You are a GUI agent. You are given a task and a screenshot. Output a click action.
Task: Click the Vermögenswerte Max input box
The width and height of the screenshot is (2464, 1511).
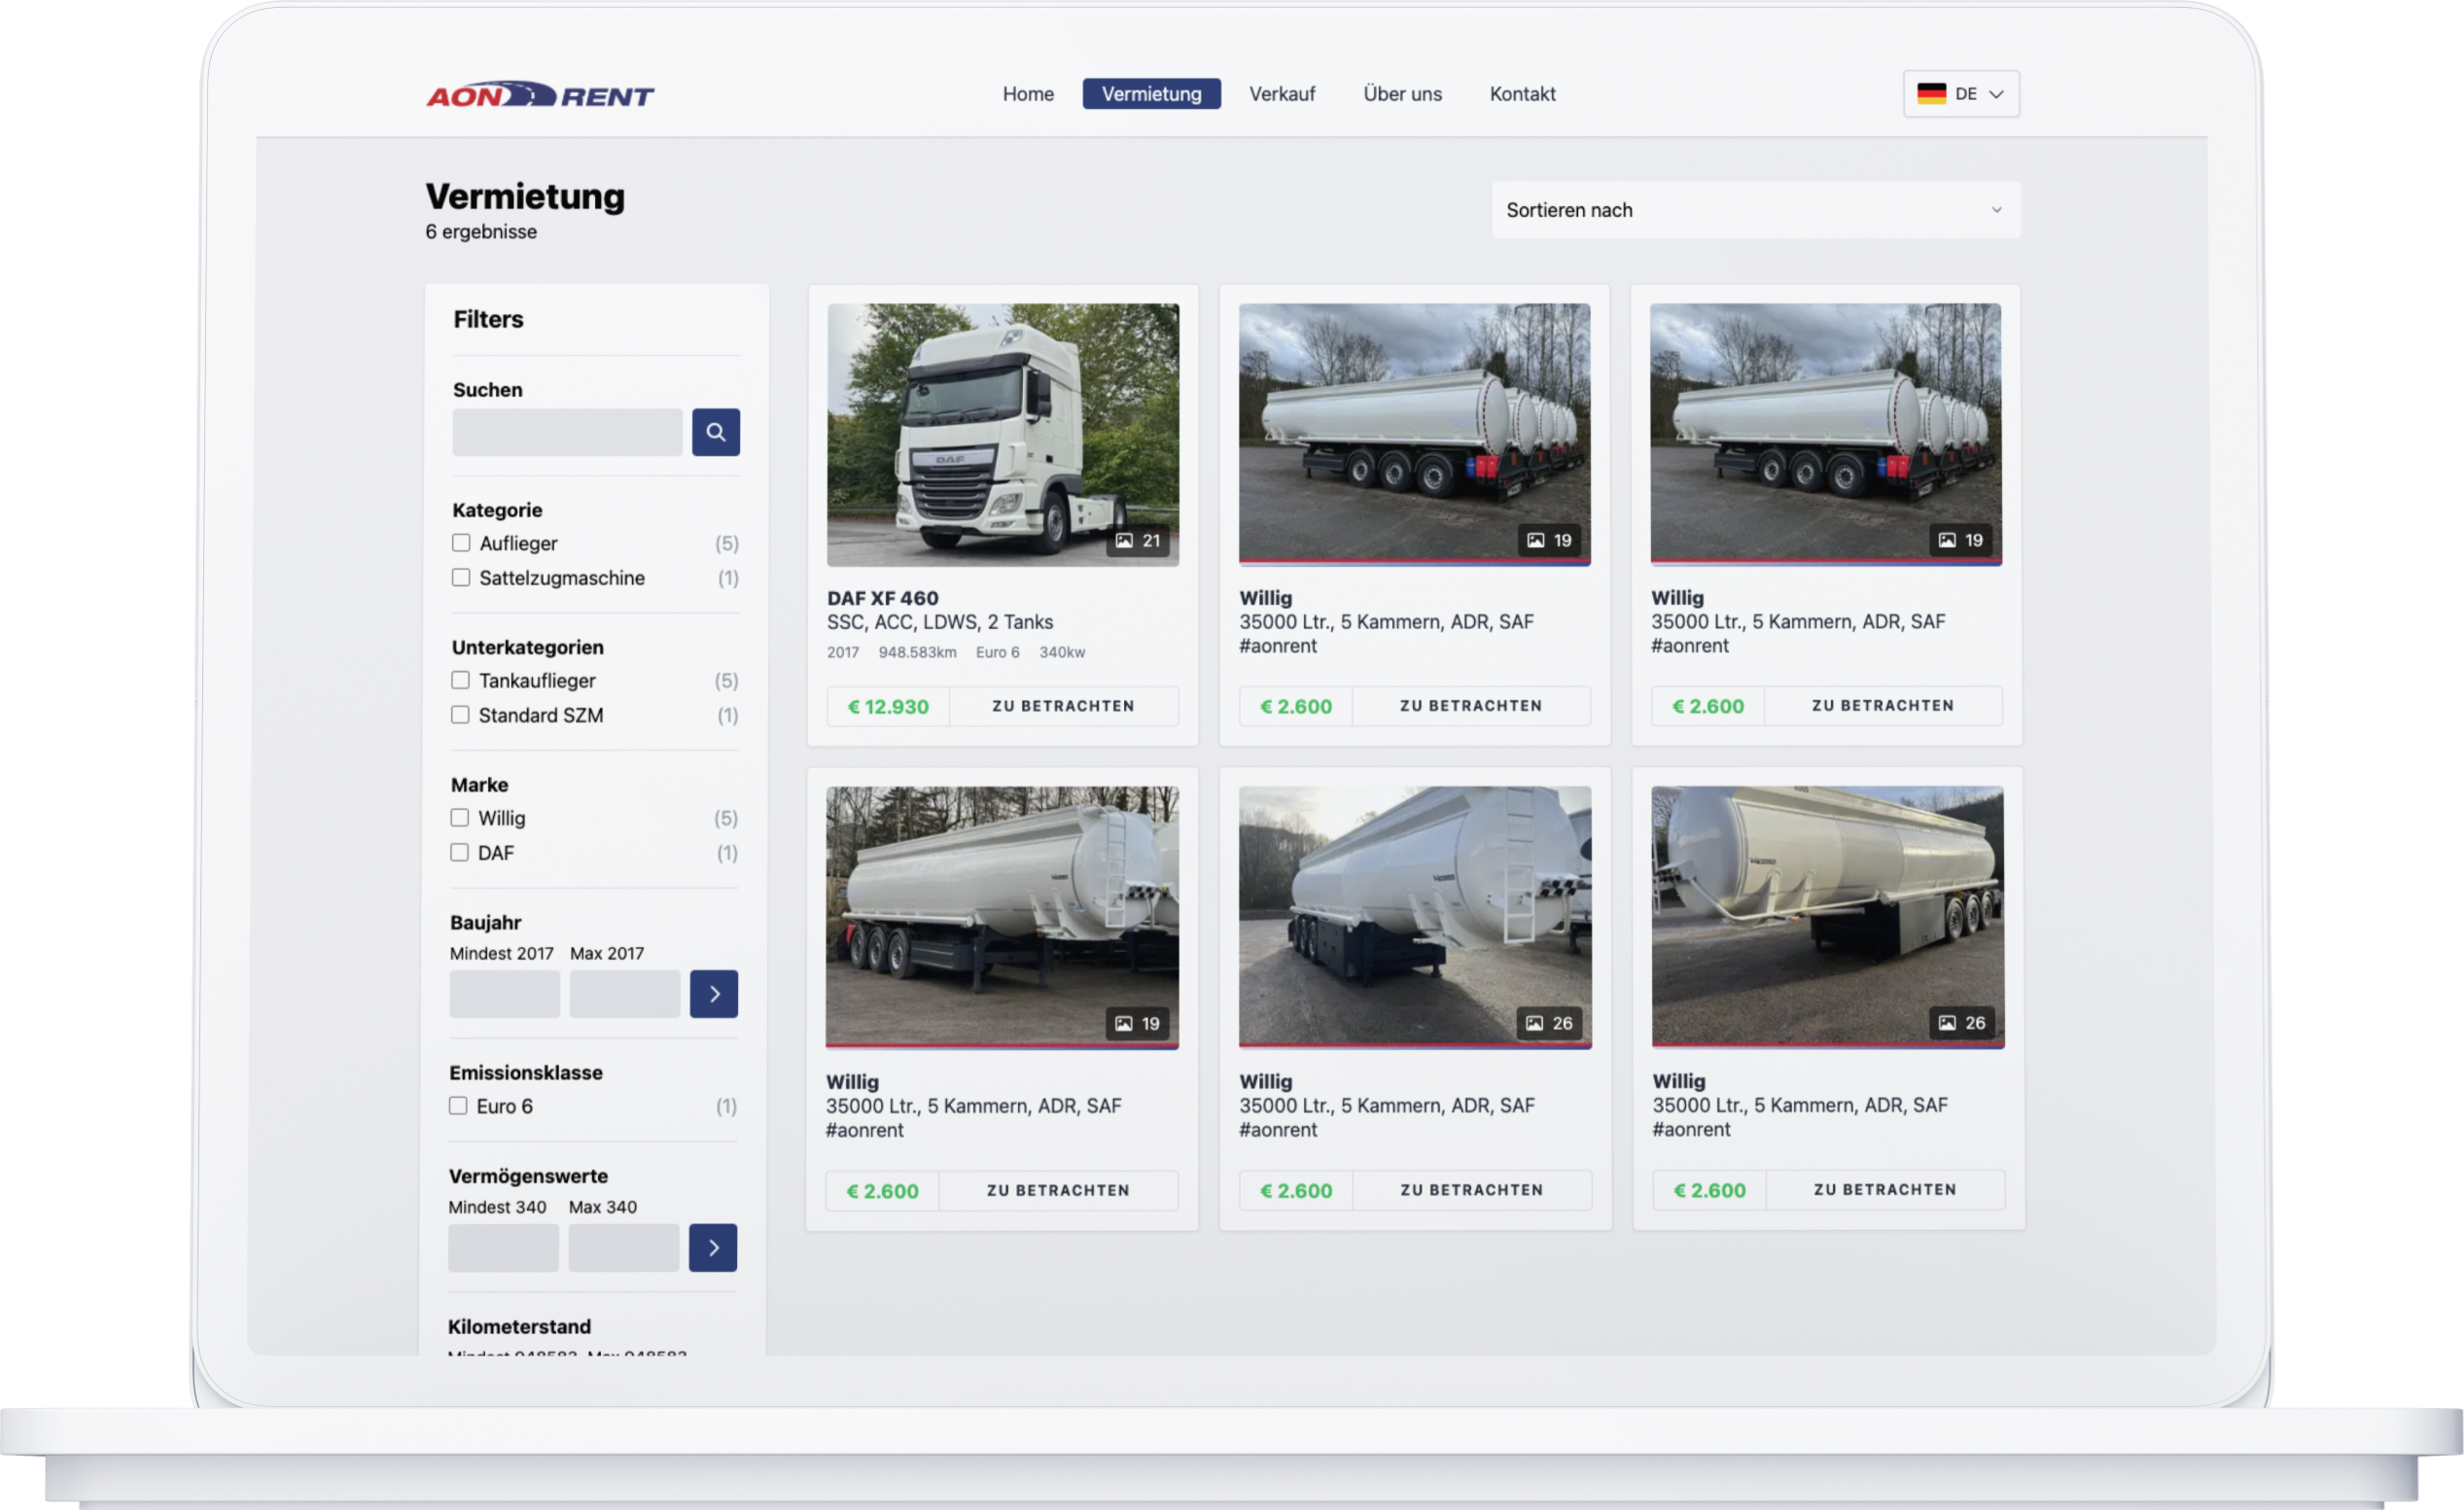pyautogui.click(x=624, y=1248)
